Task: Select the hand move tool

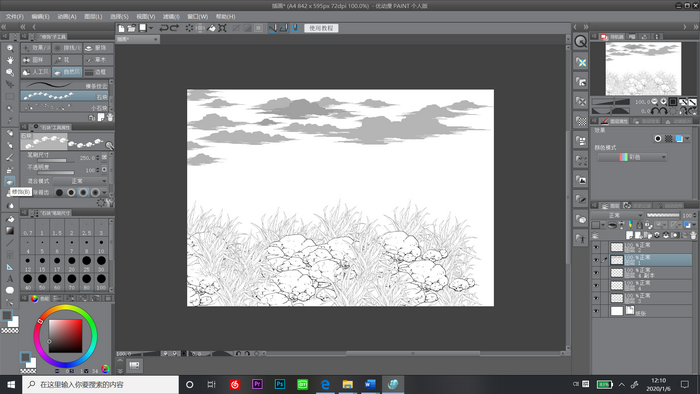Action: pyautogui.click(x=10, y=60)
